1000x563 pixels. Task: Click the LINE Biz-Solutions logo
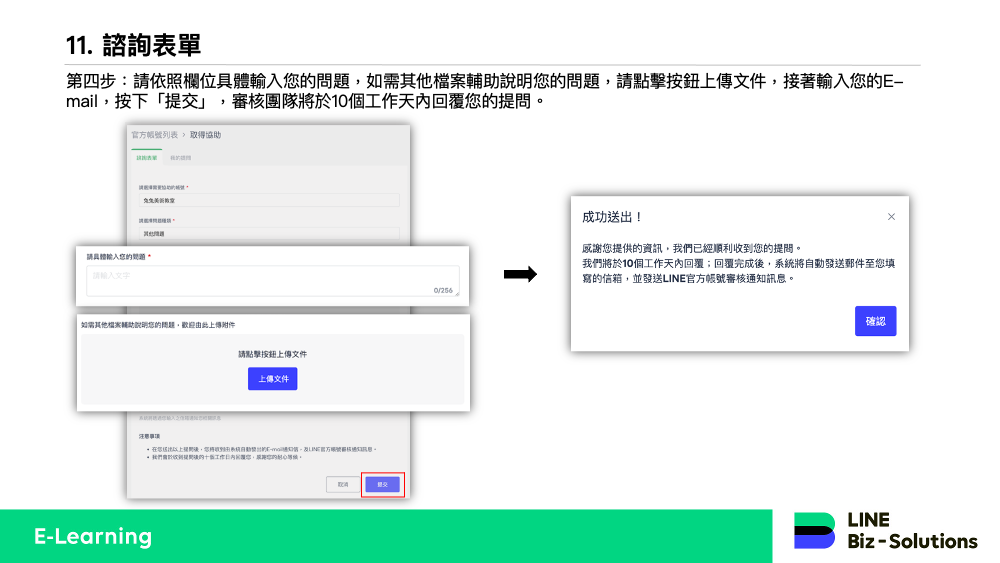[x=885, y=531]
